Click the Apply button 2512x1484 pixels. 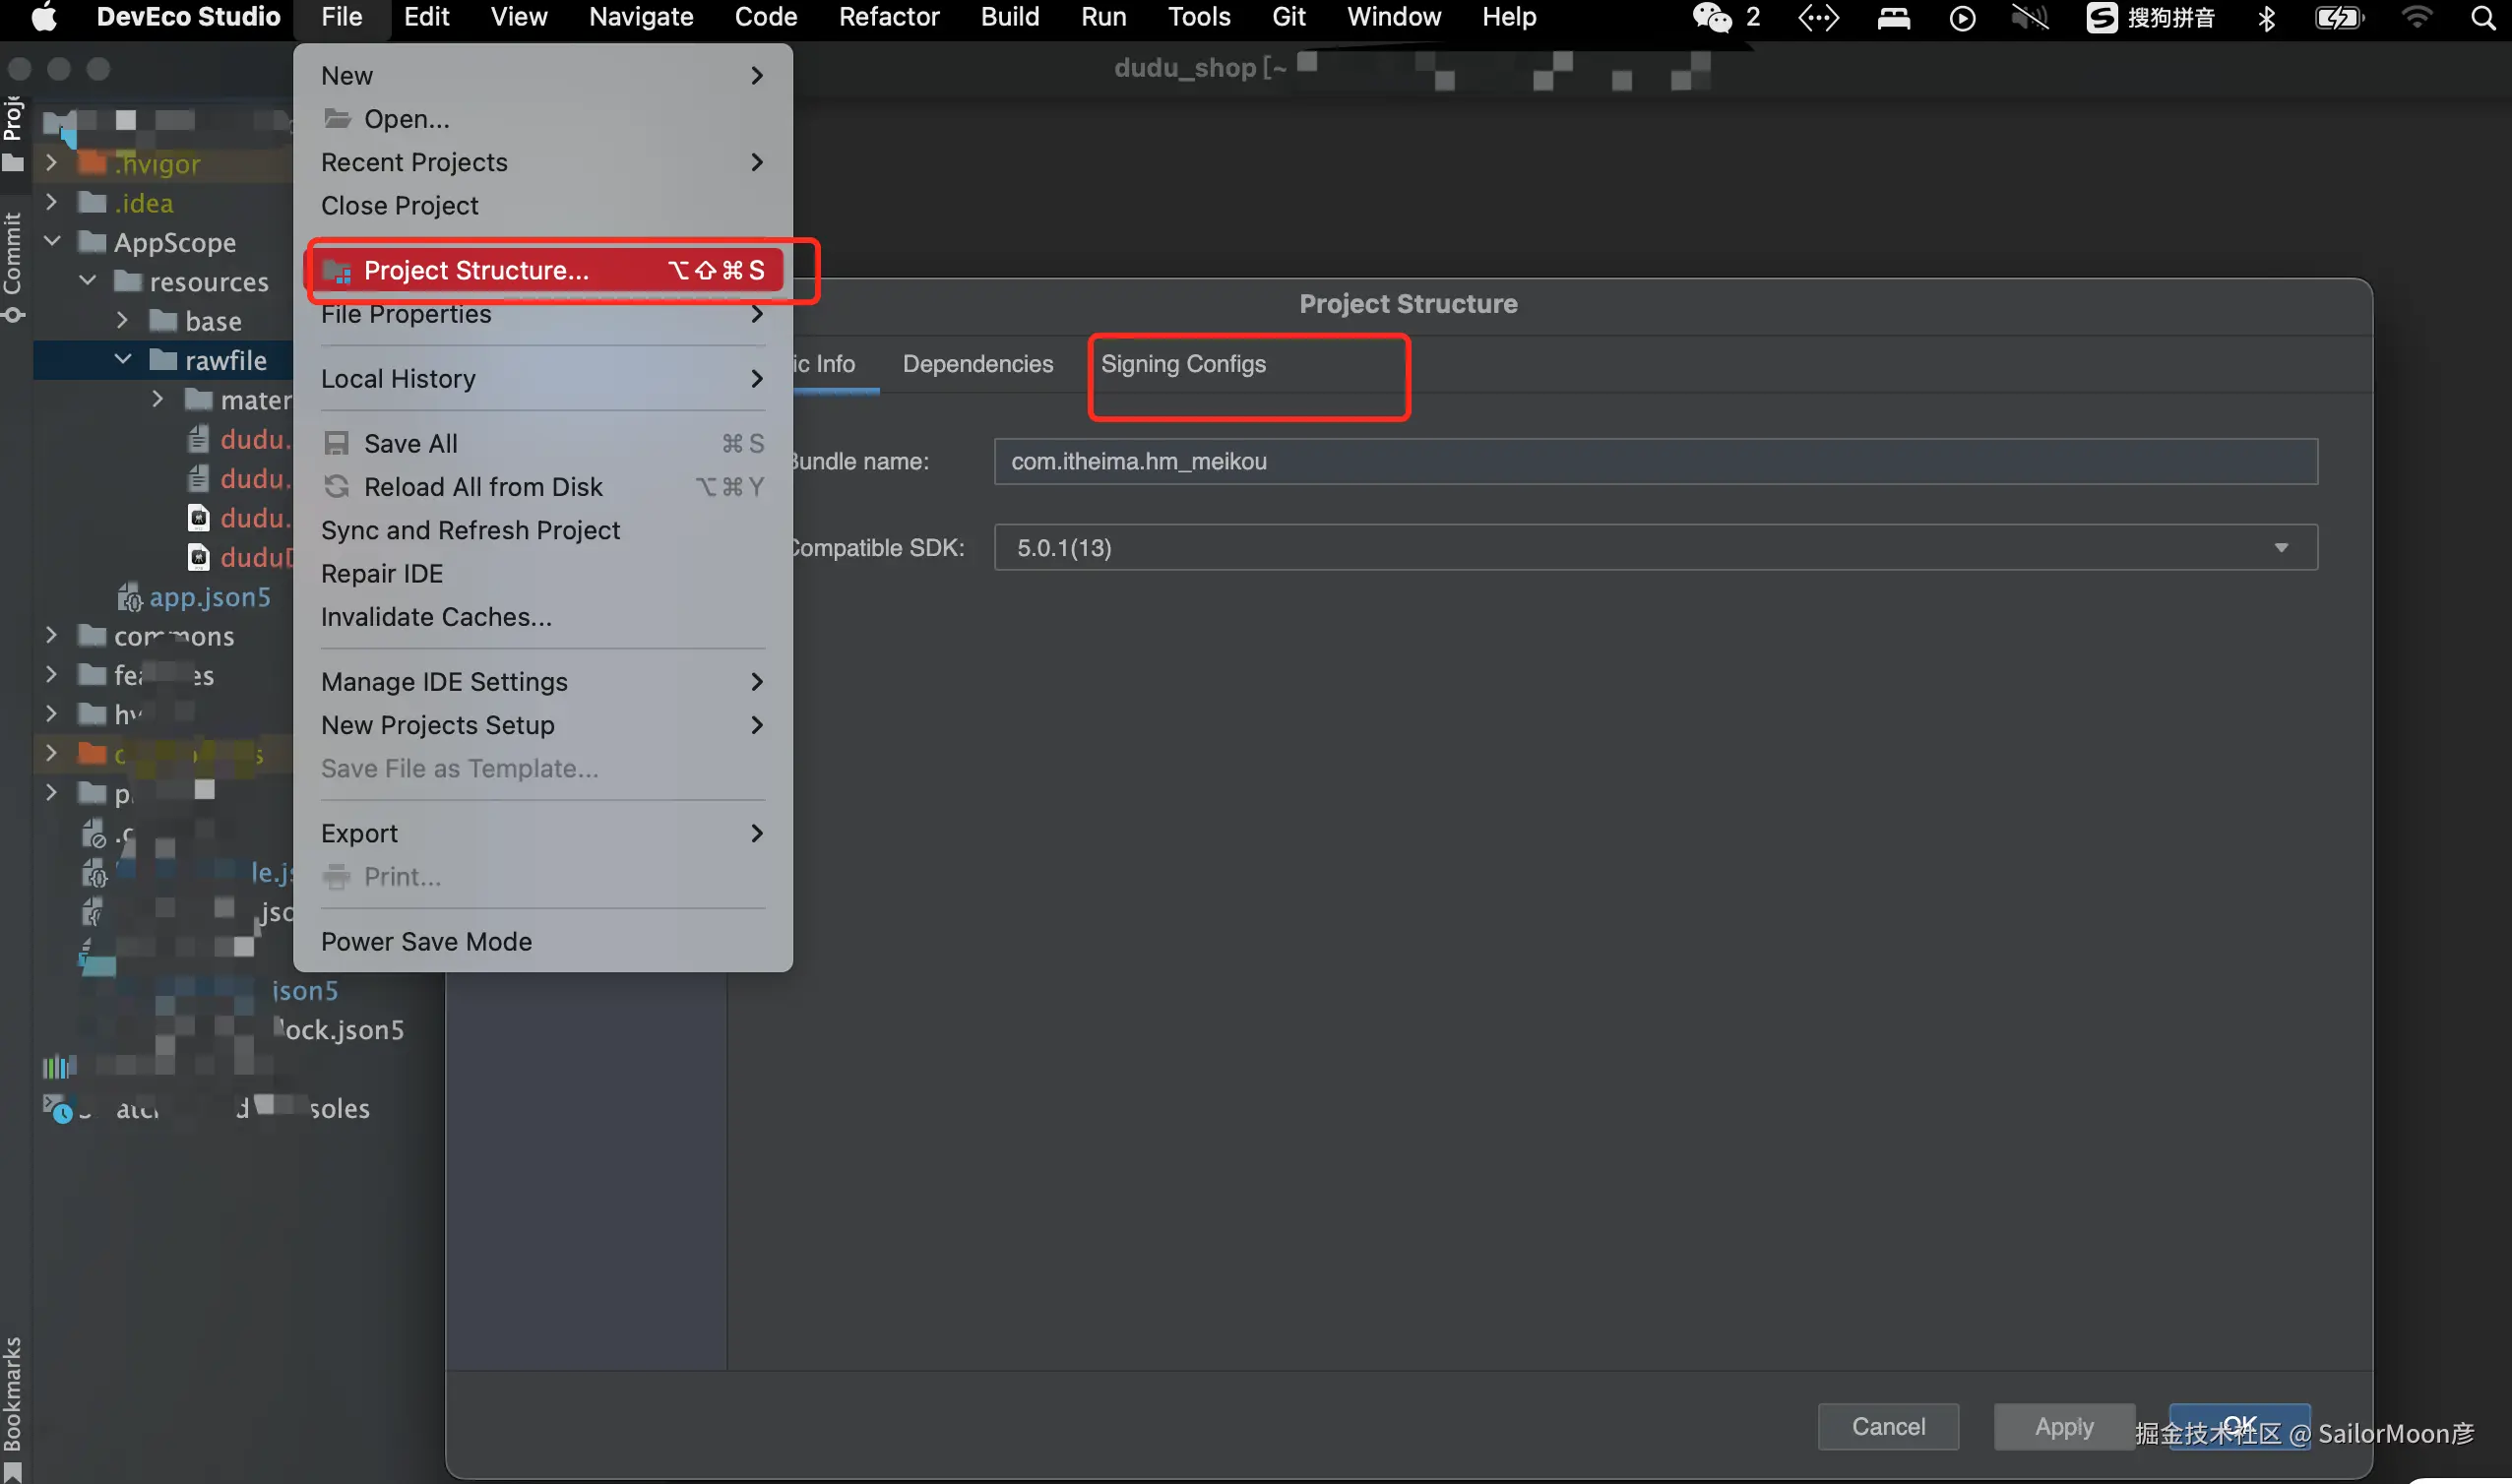(2063, 1426)
